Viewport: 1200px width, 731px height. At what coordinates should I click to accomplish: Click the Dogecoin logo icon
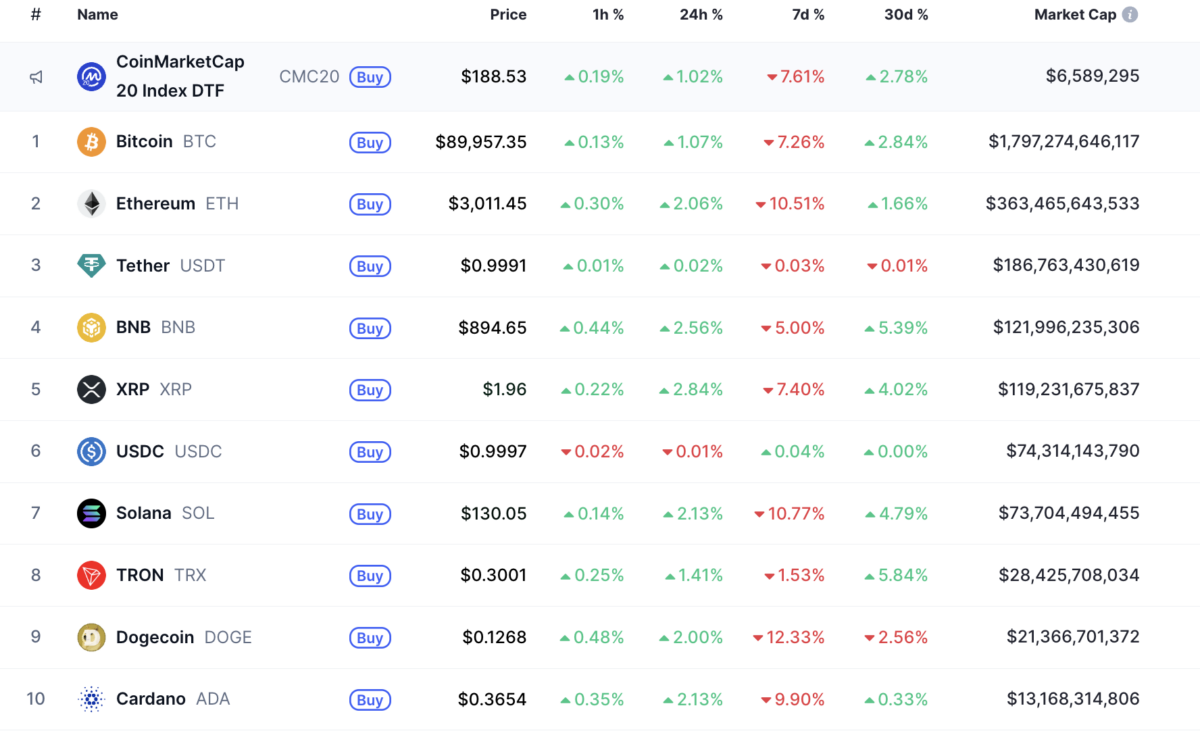click(x=91, y=638)
